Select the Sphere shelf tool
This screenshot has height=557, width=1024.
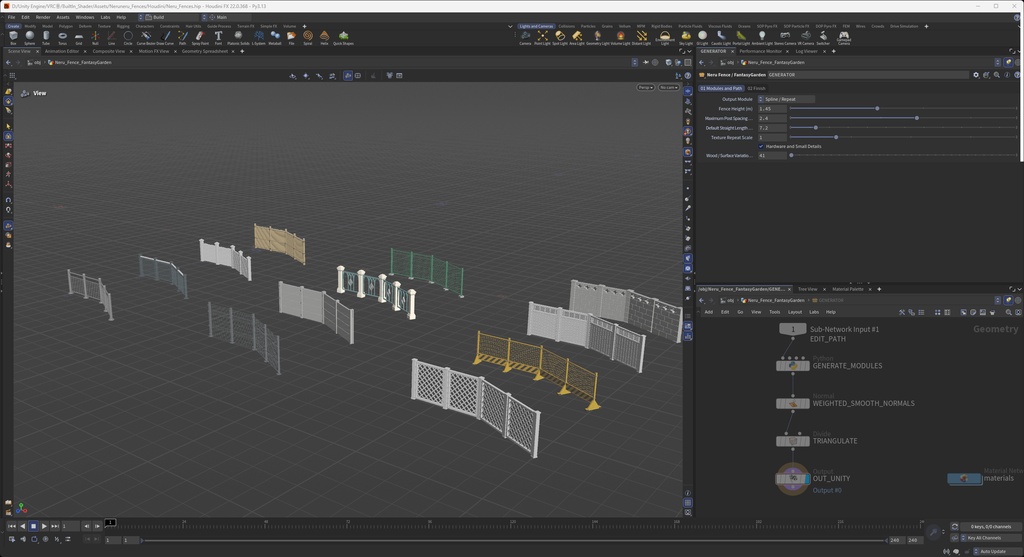click(29, 38)
